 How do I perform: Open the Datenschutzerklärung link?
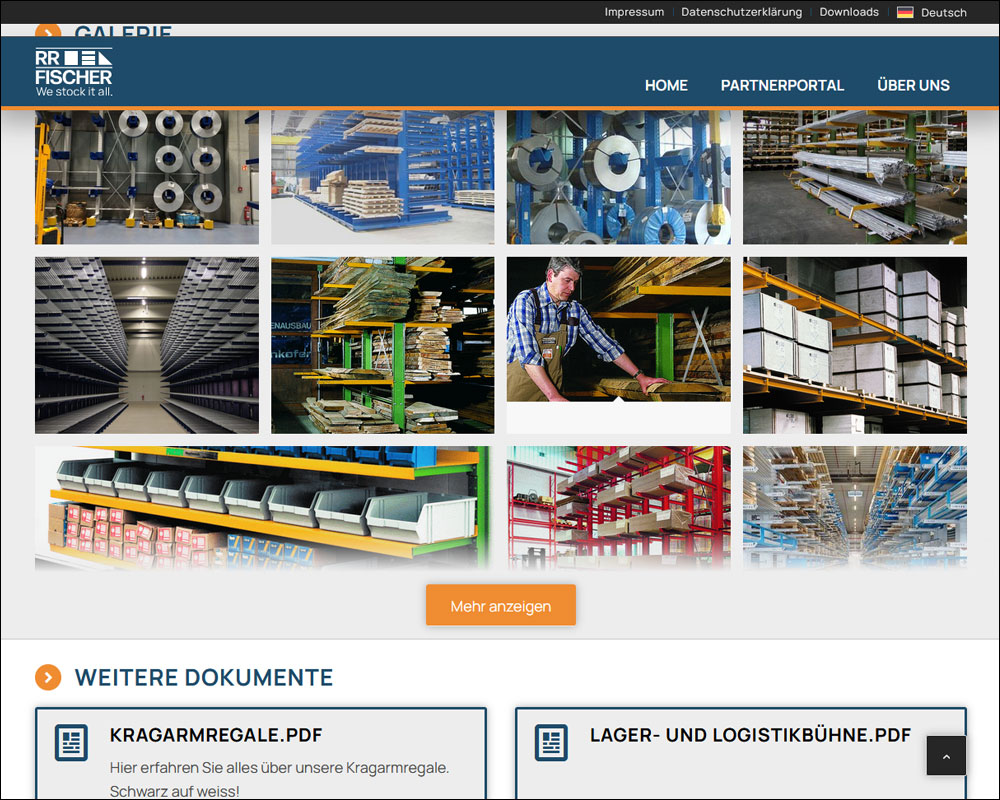tap(741, 12)
